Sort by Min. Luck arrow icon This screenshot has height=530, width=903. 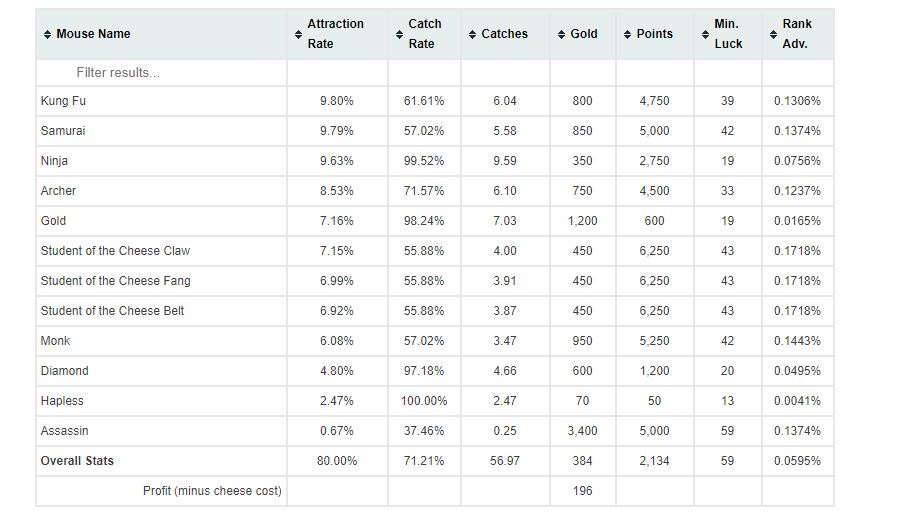click(705, 35)
